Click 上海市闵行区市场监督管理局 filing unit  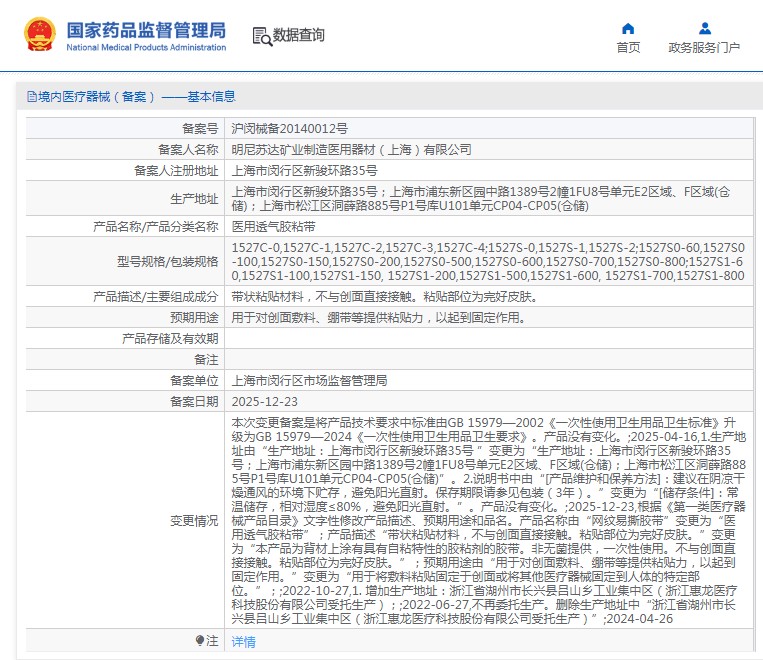coord(309,380)
